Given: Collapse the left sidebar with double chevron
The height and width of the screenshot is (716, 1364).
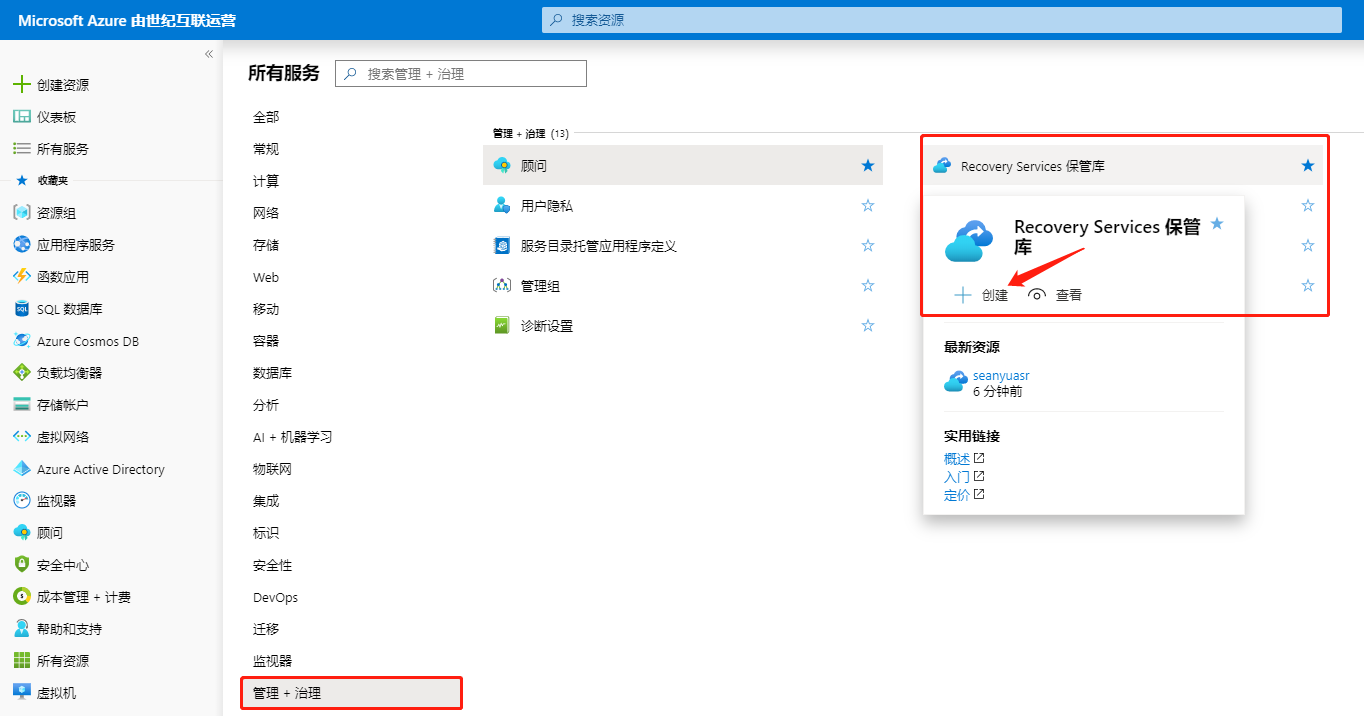Looking at the screenshot, I should (209, 54).
